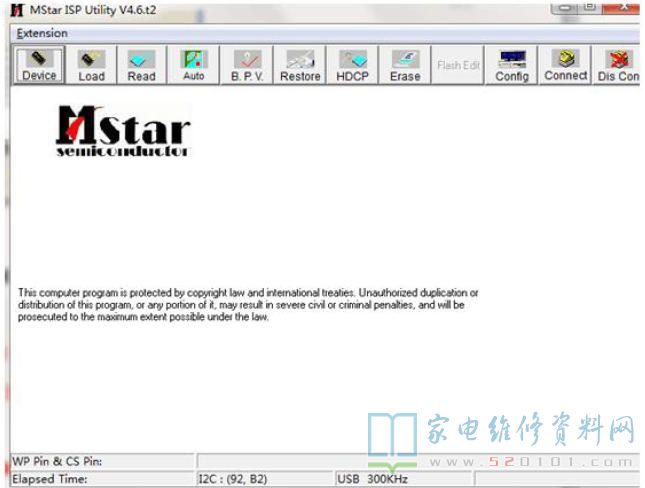Click the MStar ISP Utility title bar icon
The height and width of the screenshot is (488, 645).
point(17,10)
